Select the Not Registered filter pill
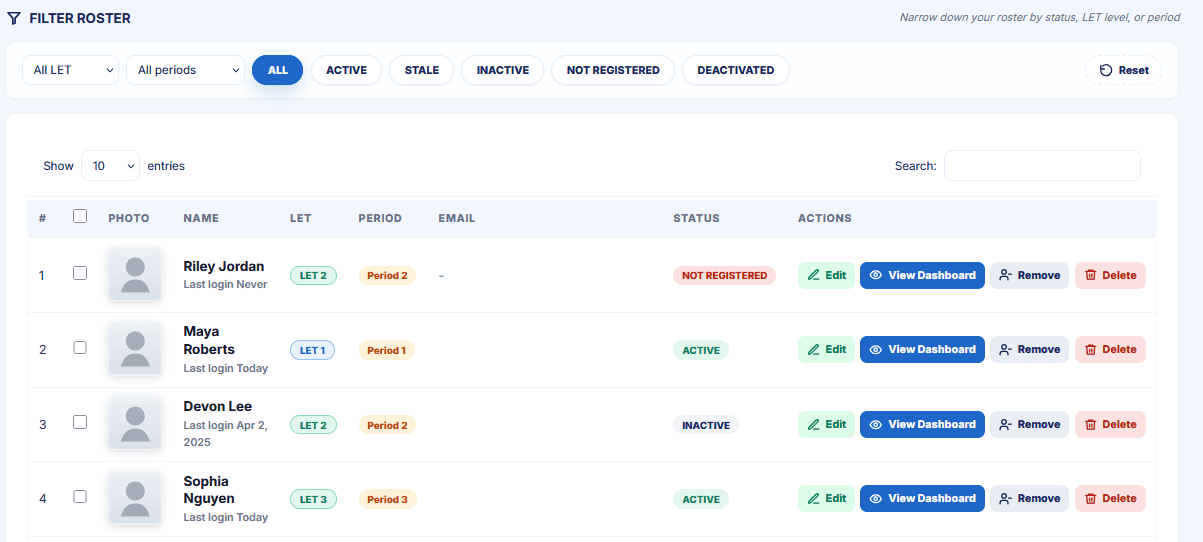 (x=613, y=70)
